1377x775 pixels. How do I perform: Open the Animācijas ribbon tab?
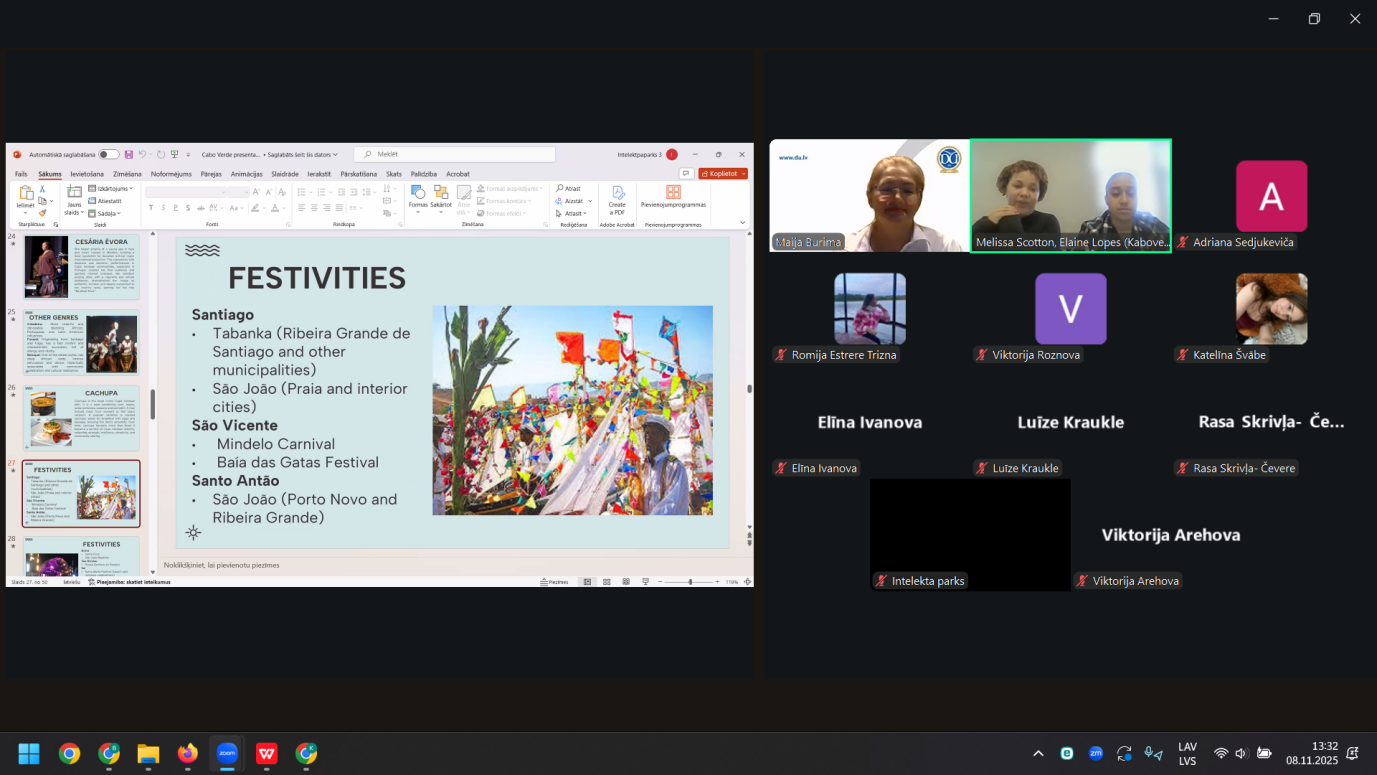(x=246, y=174)
